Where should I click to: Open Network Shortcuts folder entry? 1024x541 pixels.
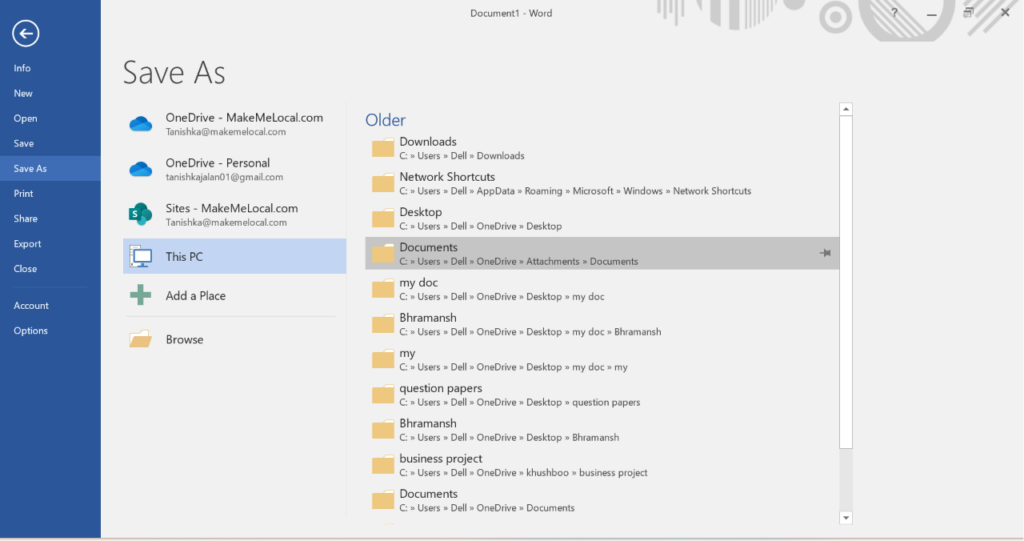(602, 184)
